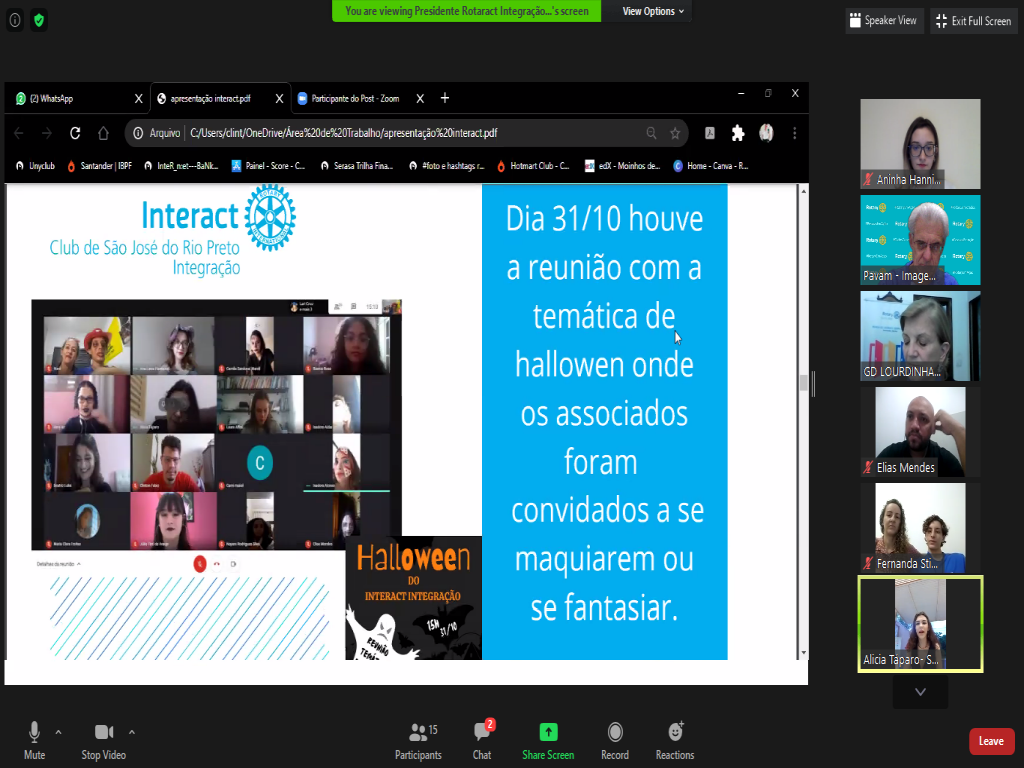Mute the microphone
1024x768 pixels.
tap(35, 738)
